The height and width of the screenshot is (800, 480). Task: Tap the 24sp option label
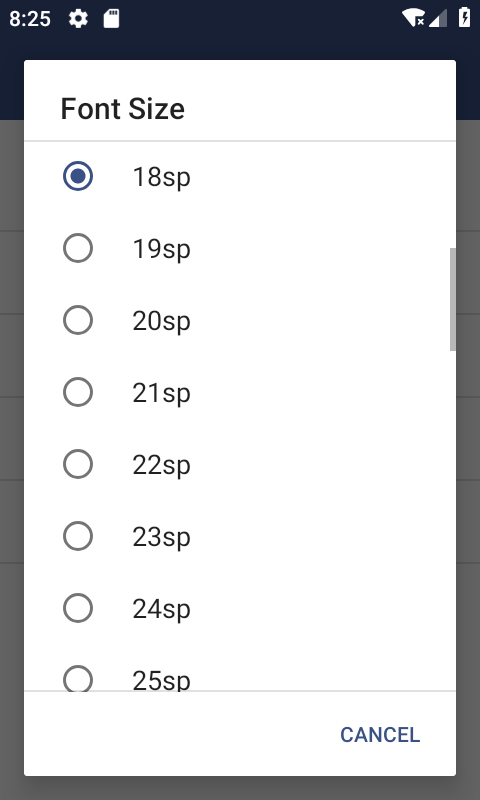161,609
